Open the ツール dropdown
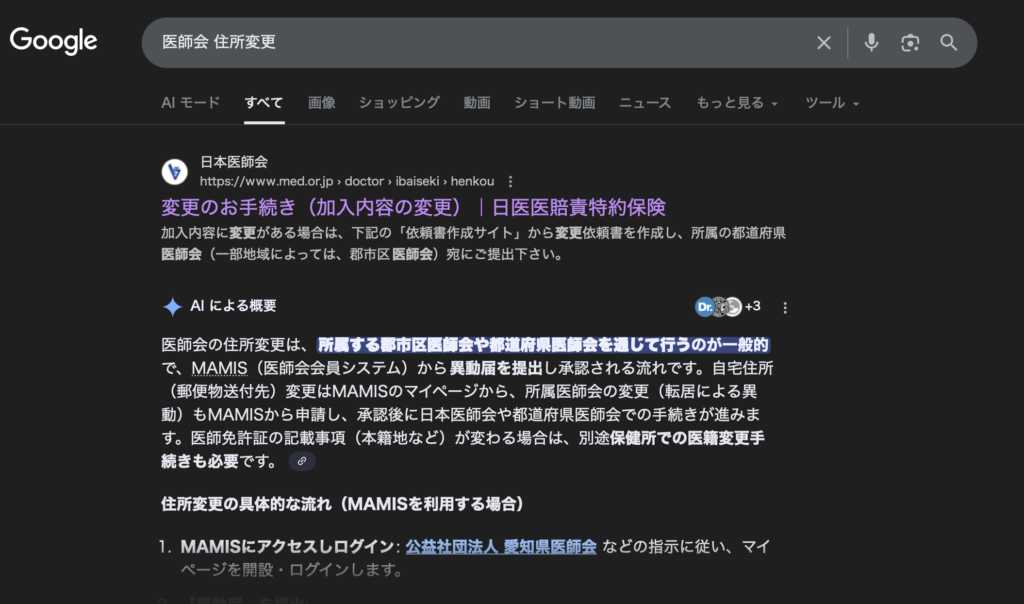The image size is (1024, 604). pyautogui.click(x=826, y=102)
